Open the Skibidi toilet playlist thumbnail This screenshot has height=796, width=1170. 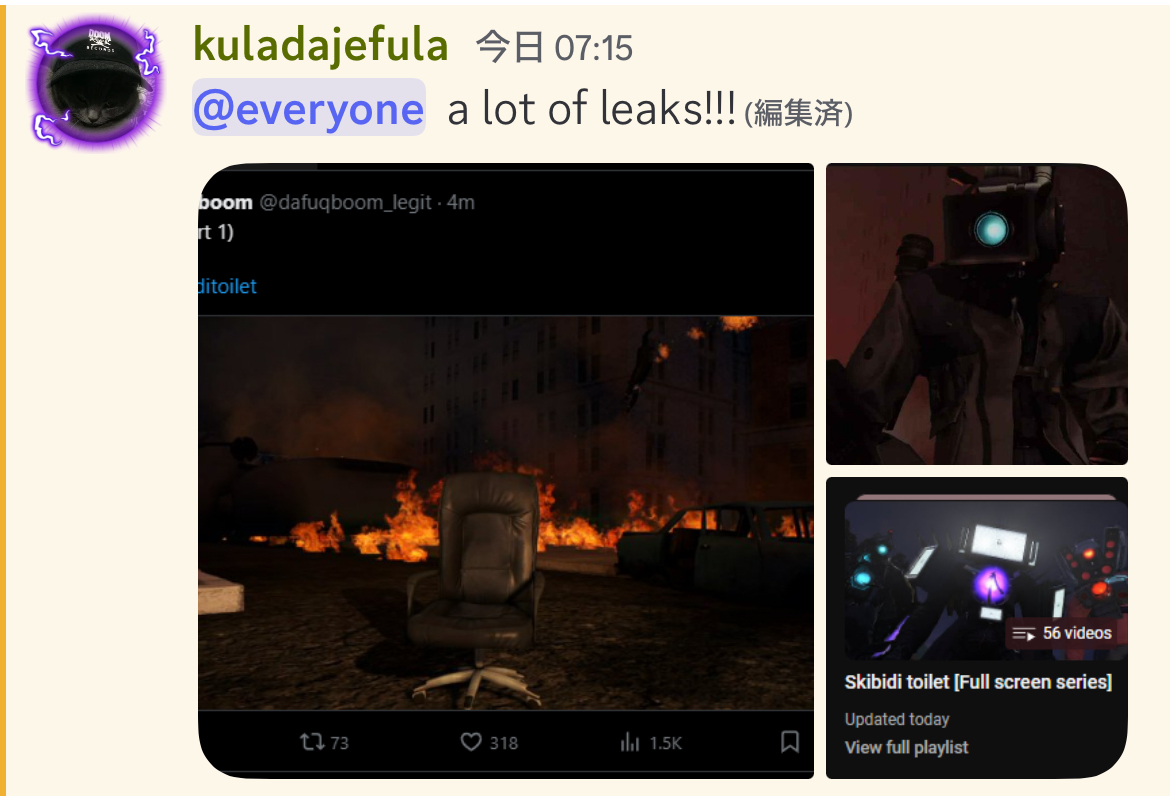986,578
